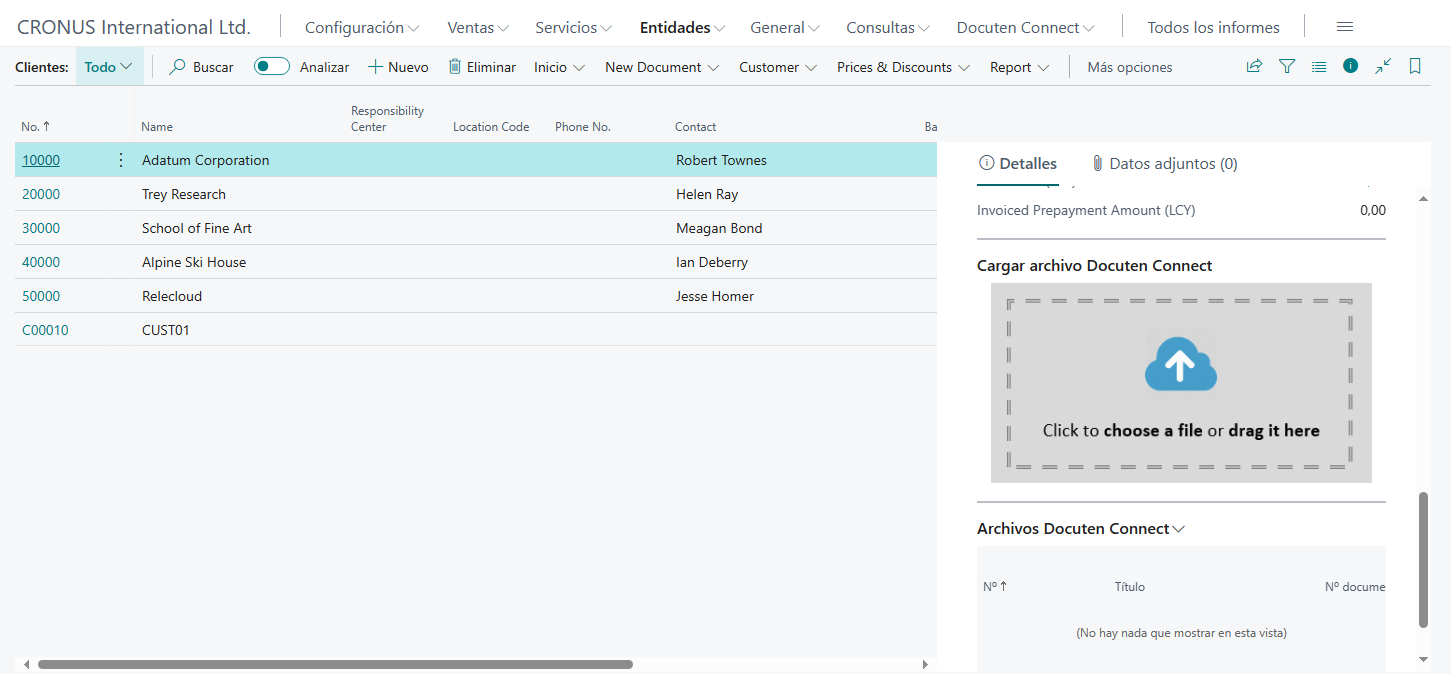
Task: Switch to Datos adjuntos tab
Action: 1164,163
